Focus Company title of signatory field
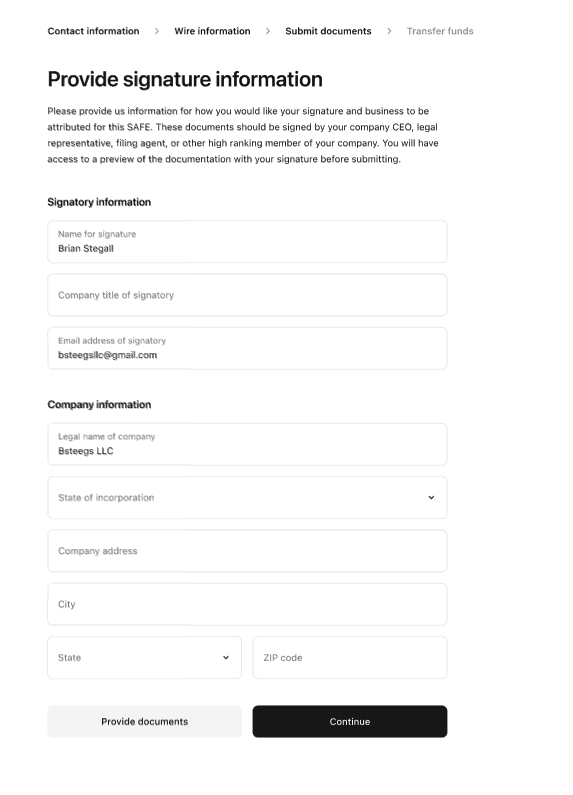Image resolution: width=573 pixels, height=795 pixels. [x=247, y=295]
